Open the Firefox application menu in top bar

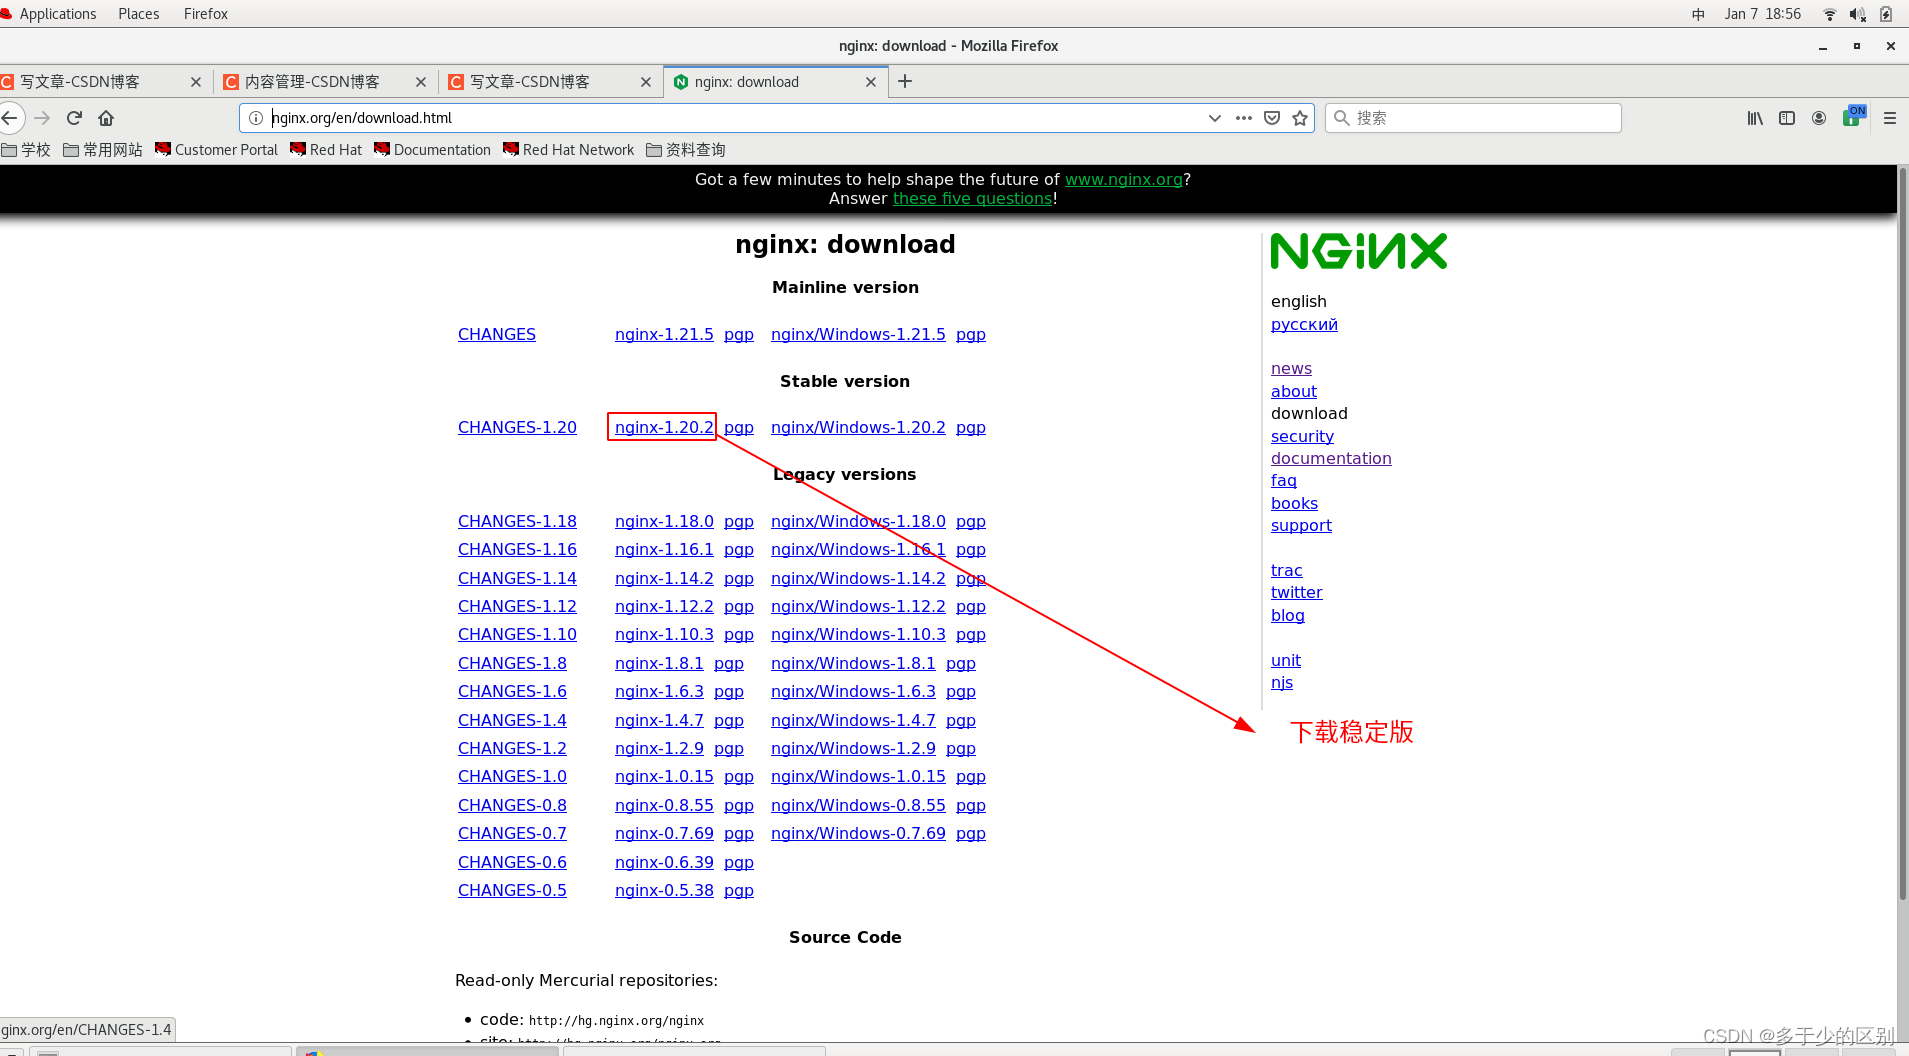206,14
